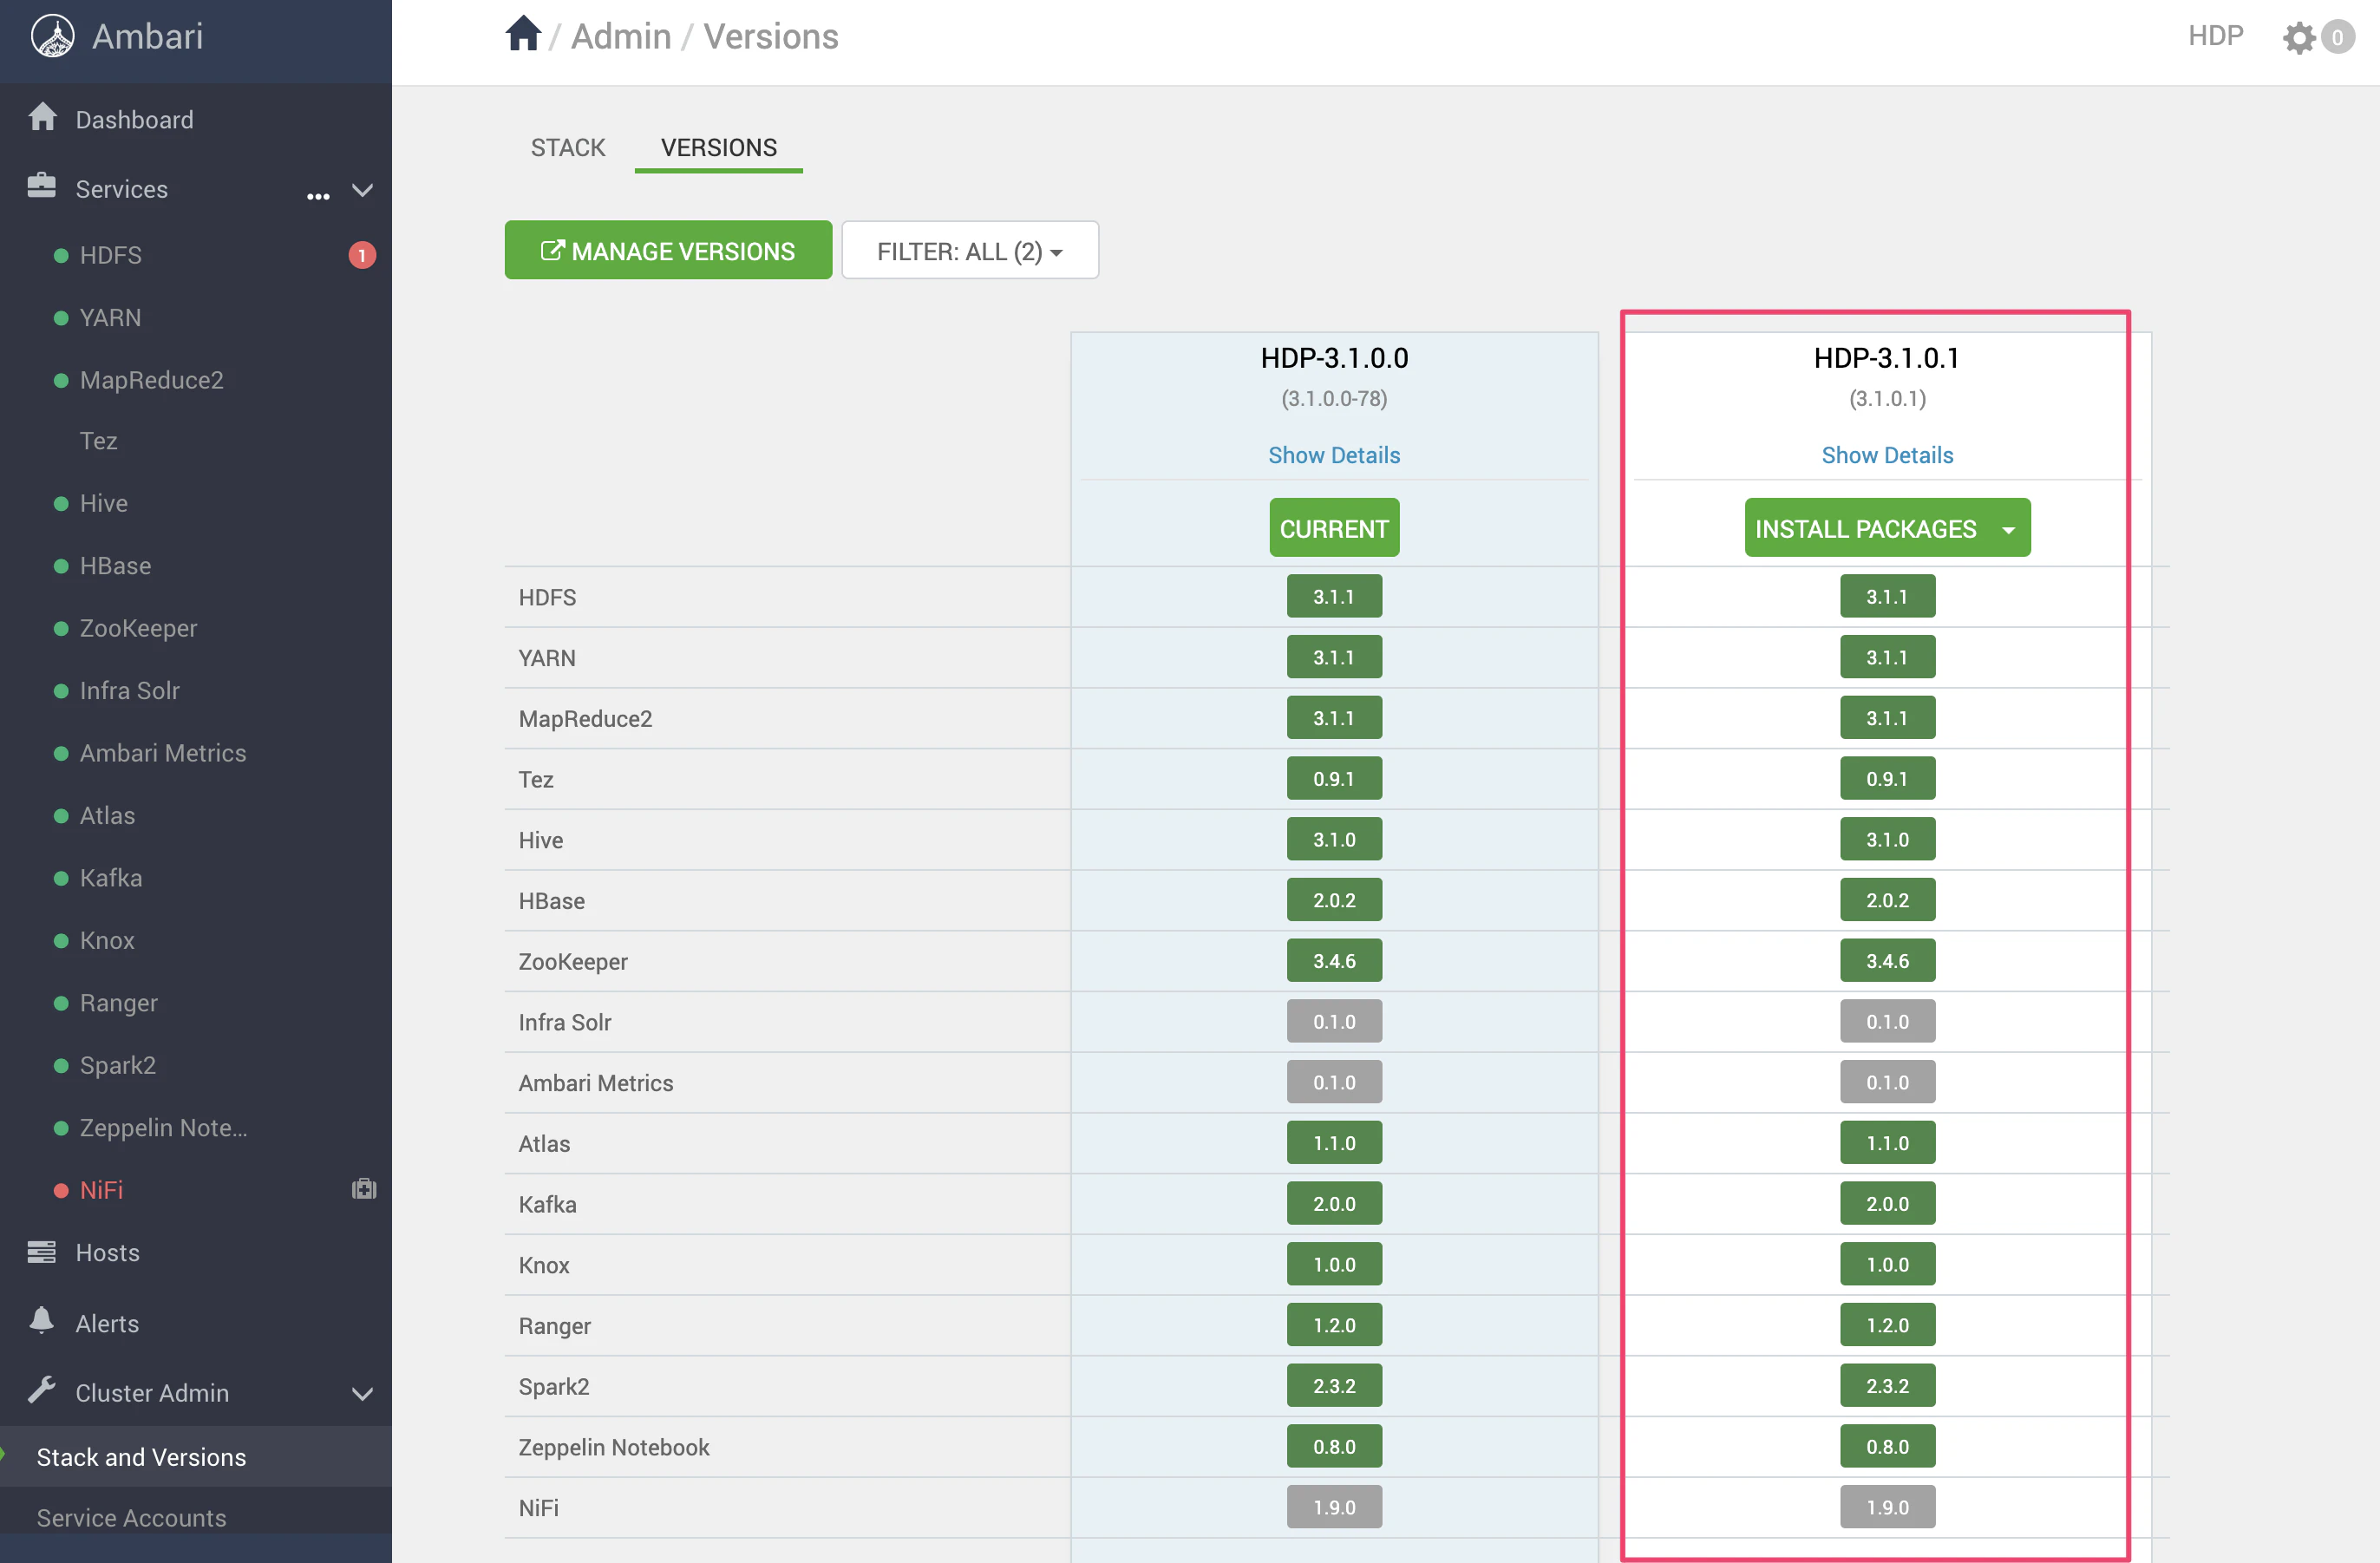Click the Manage Versions button
2380x1563 pixels.
click(668, 251)
